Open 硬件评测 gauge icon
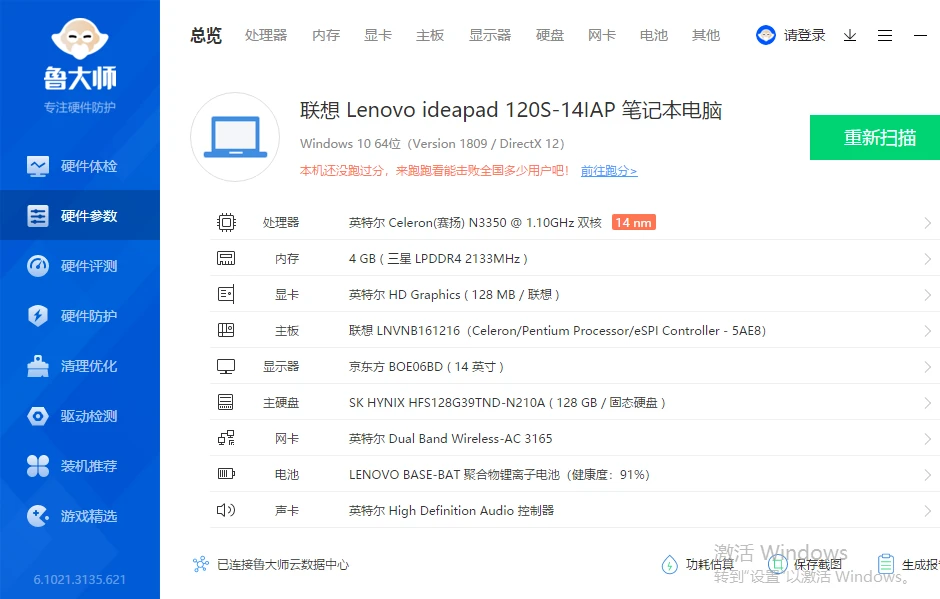940x599 pixels. [x=38, y=266]
